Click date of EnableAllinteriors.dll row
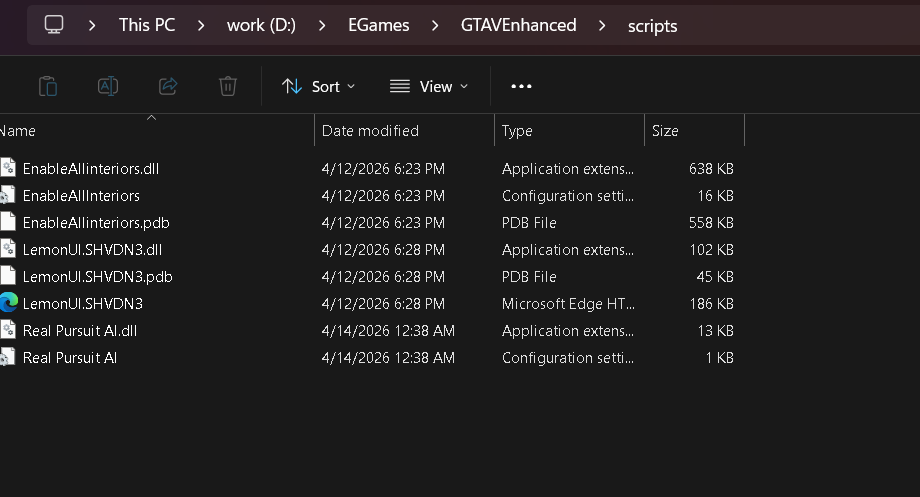Screen dimensions: 920x497 383,168
